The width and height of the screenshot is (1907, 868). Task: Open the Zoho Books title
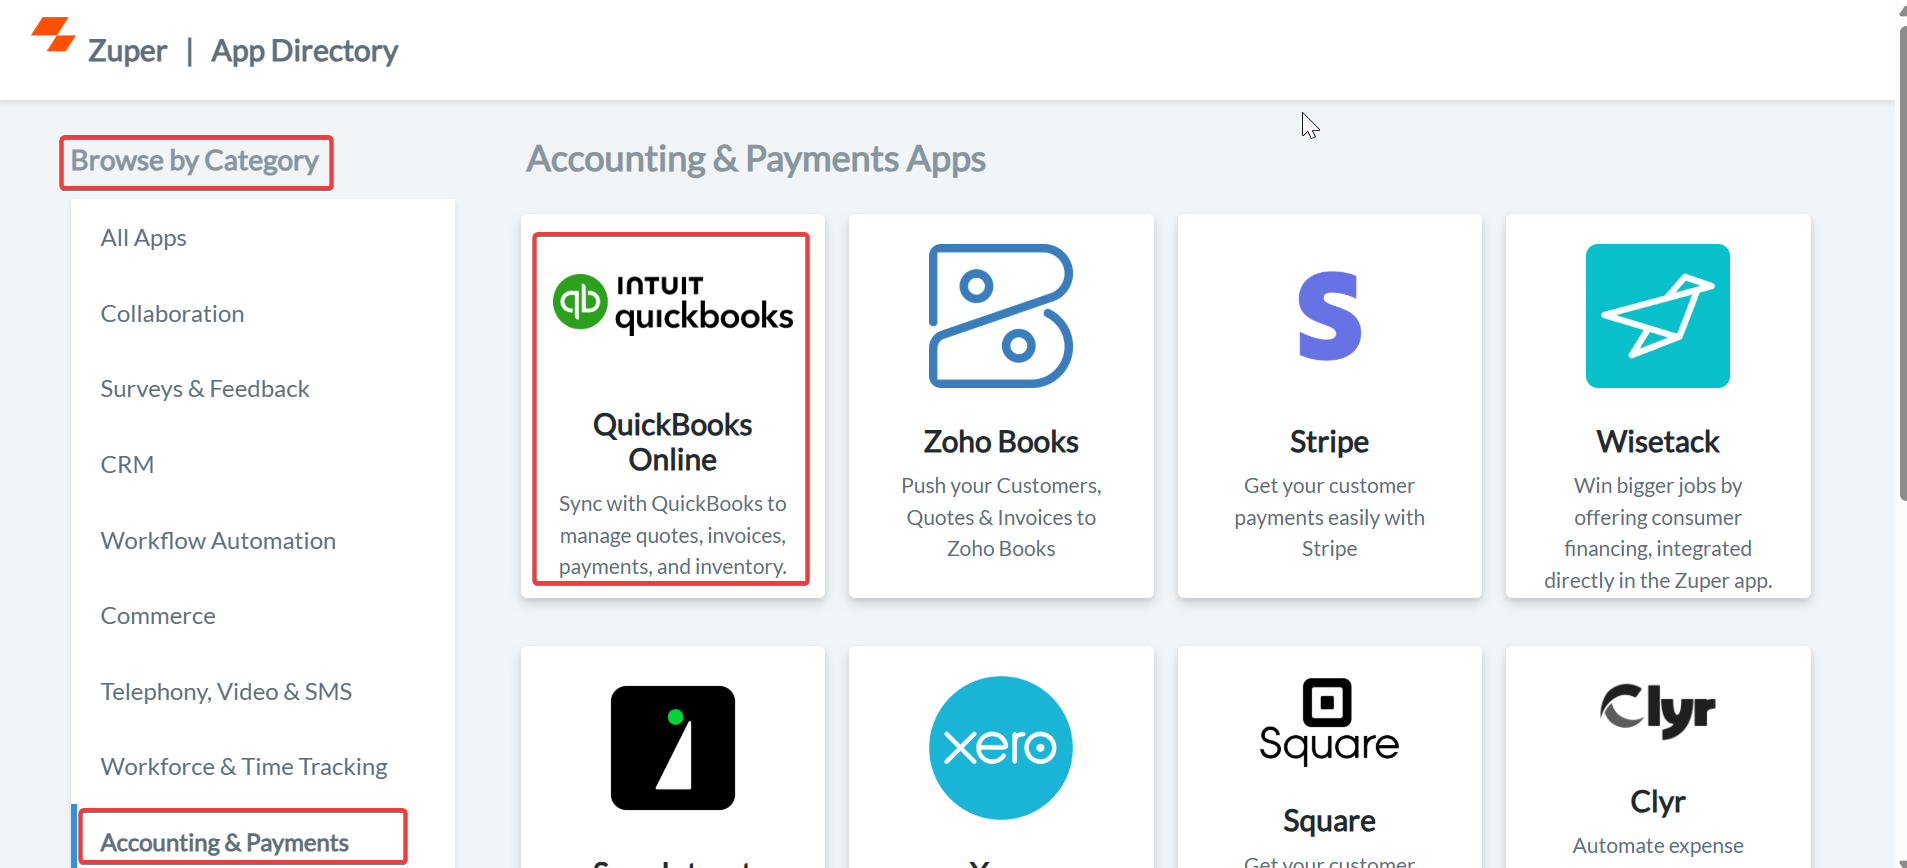[1001, 442]
